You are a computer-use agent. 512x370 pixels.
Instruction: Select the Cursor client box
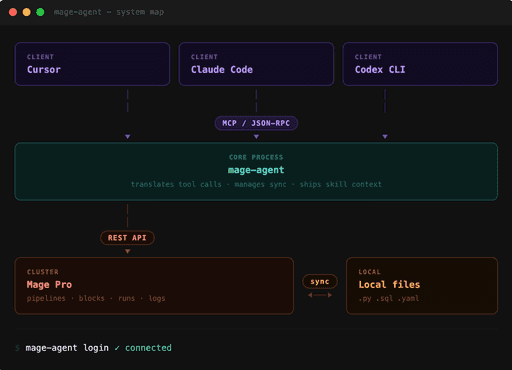pos(92,64)
